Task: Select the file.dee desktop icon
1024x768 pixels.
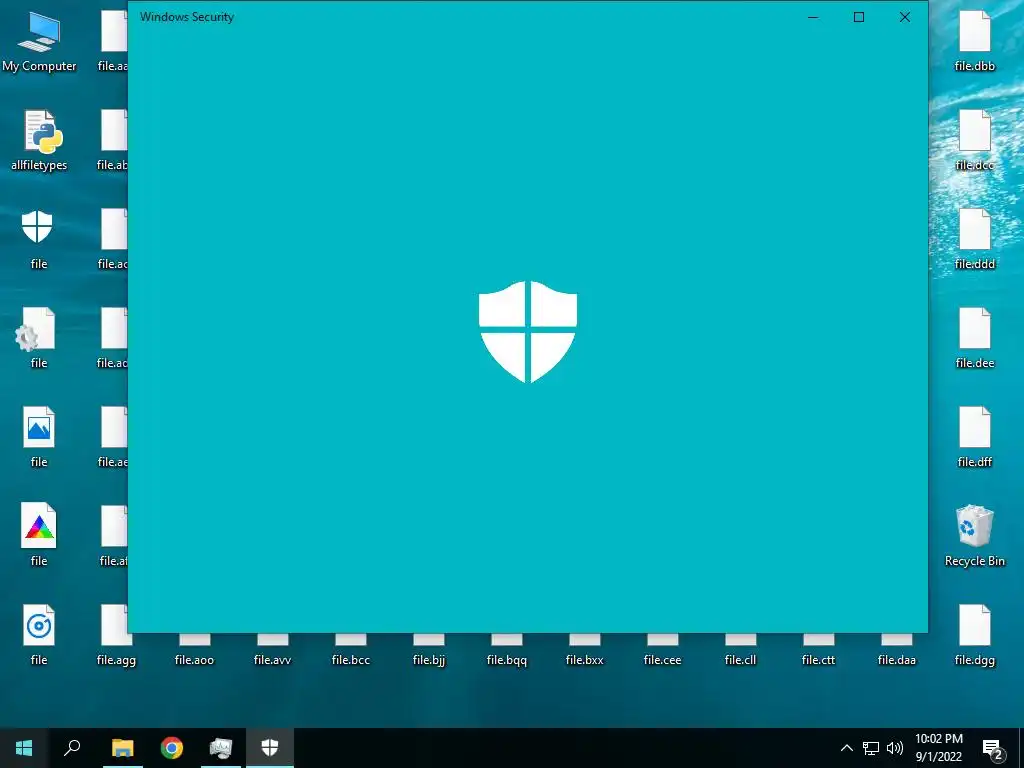Action: coord(974,338)
